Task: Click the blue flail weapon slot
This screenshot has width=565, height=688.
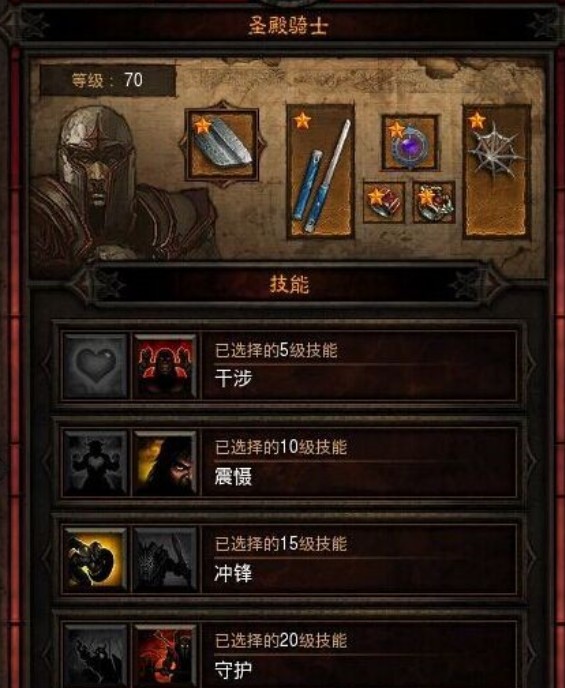Action: pyautogui.click(x=321, y=172)
